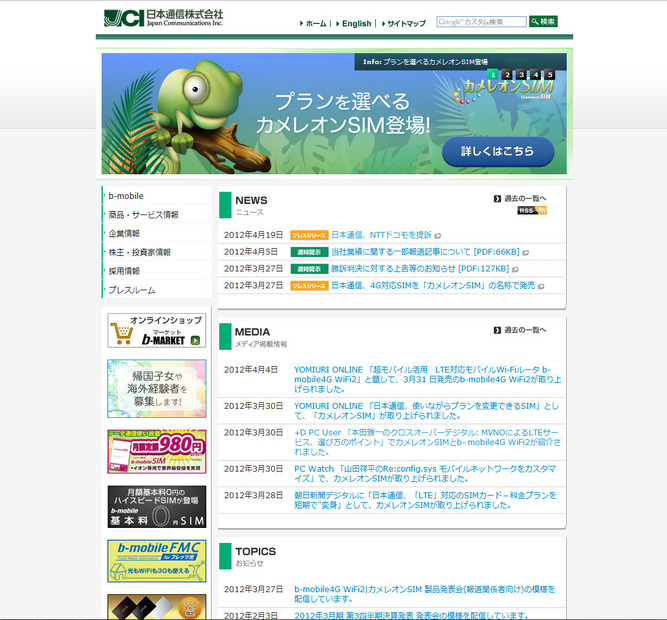This screenshot has width=667, height=620.
Task: Click プレスリリース tag on カメレオンSIM news row
Action: pos(309,286)
